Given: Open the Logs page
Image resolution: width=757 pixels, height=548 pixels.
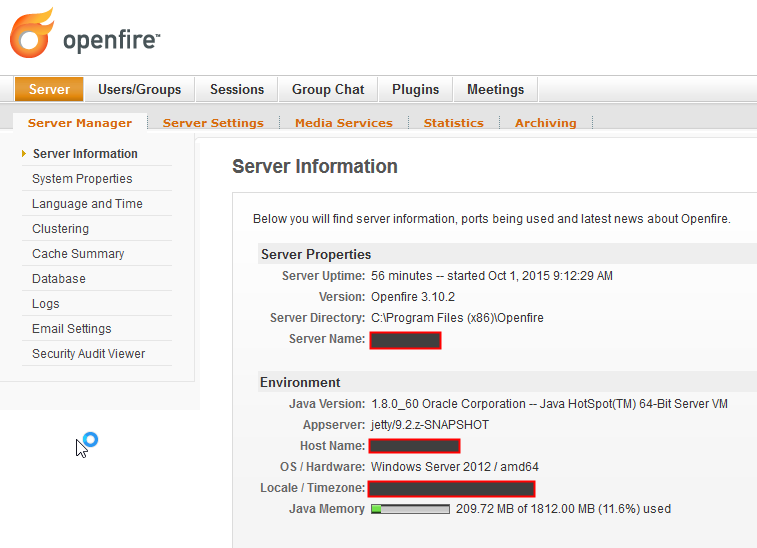Looking at the screenshot, I should 46,304.
